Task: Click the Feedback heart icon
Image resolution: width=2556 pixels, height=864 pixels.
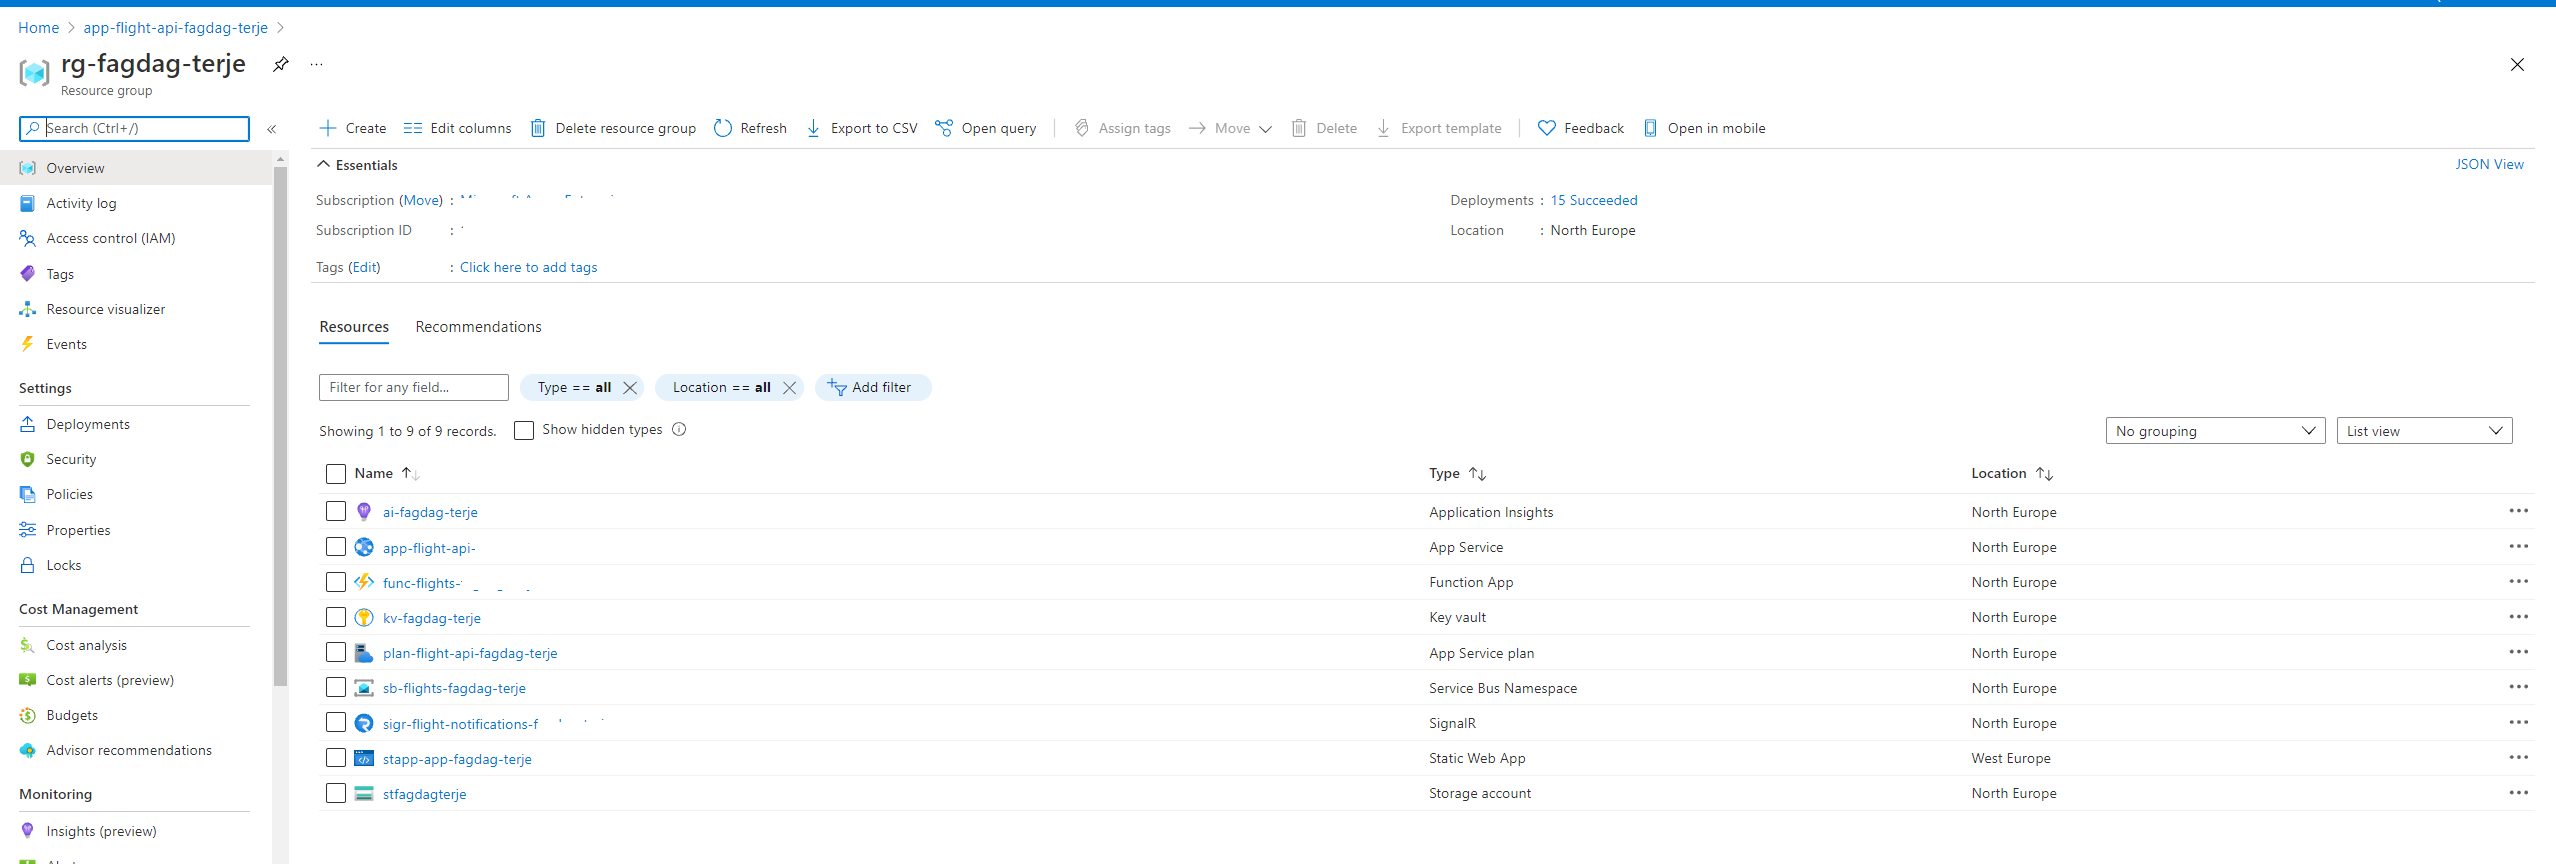Action: (x=1546, y=128)
